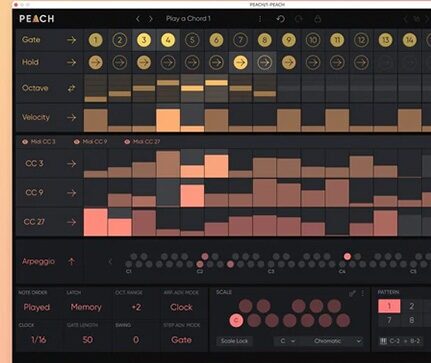This screenshot has height=363, width=431.
Task: Select pattern slot 1
Action: pos(389,306)
